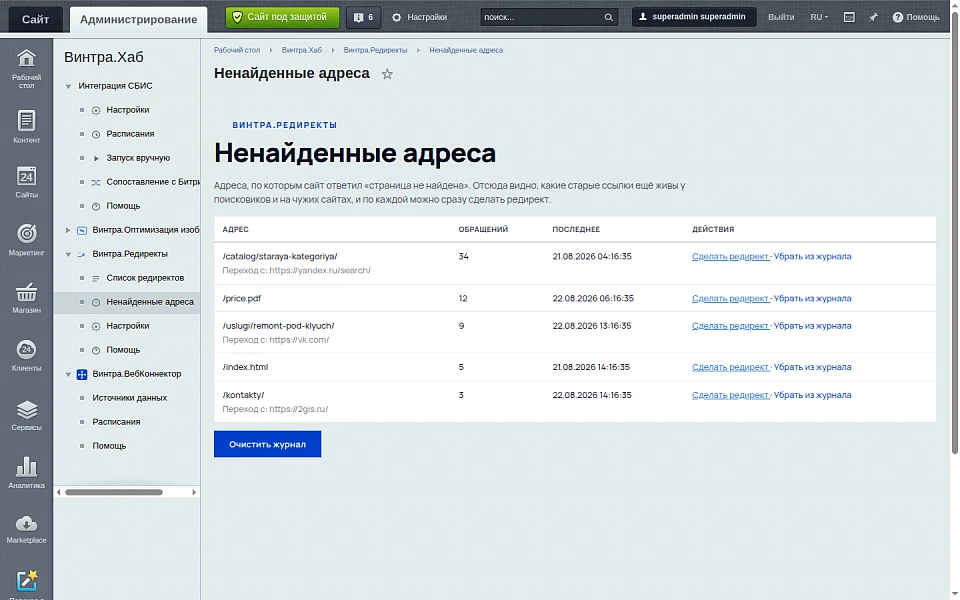Open Список редиректов menu item

145,278
